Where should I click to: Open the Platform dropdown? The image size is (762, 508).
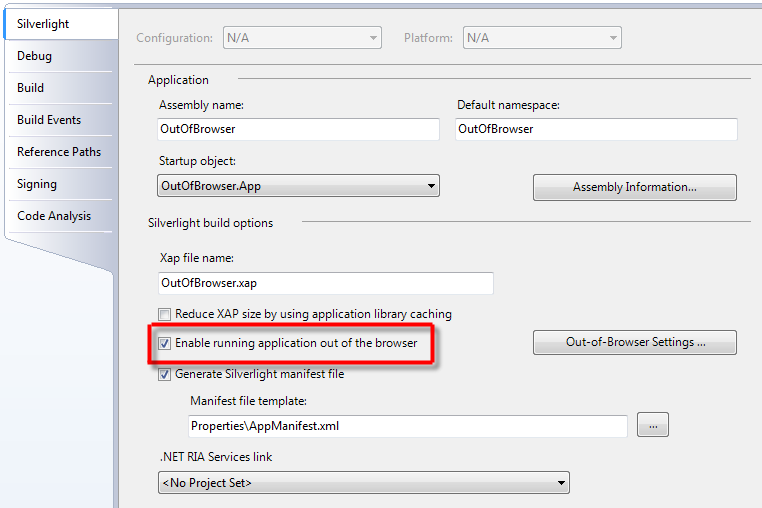click(x=542, y=38)
